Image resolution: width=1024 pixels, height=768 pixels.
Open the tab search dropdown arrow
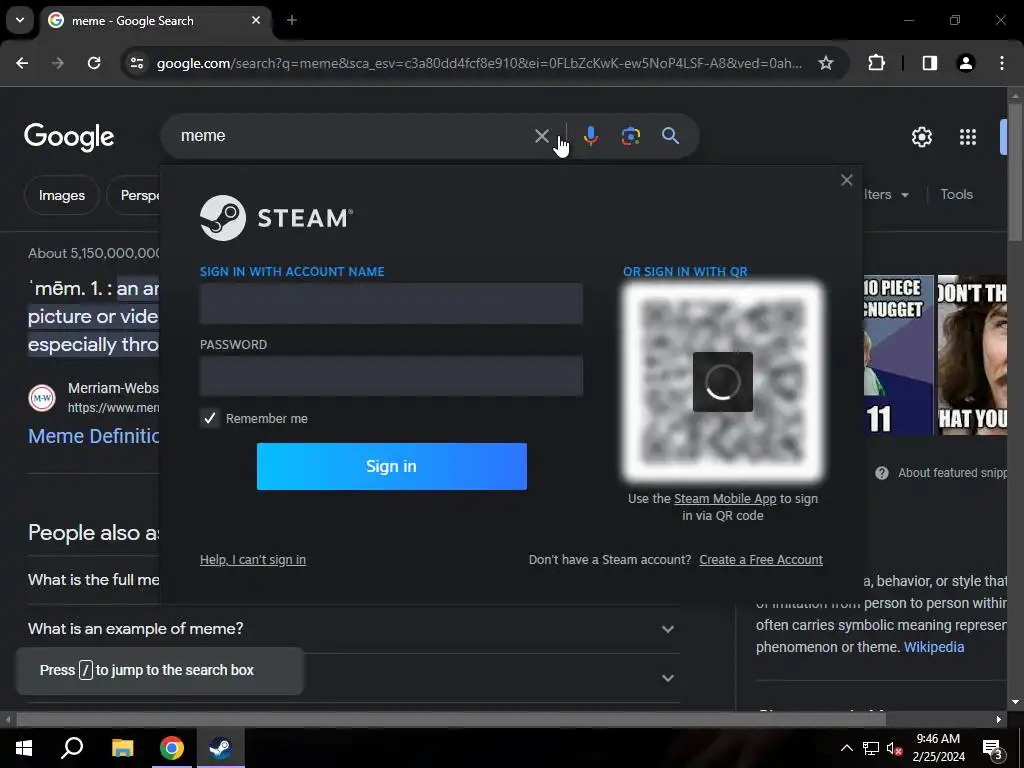20,20
